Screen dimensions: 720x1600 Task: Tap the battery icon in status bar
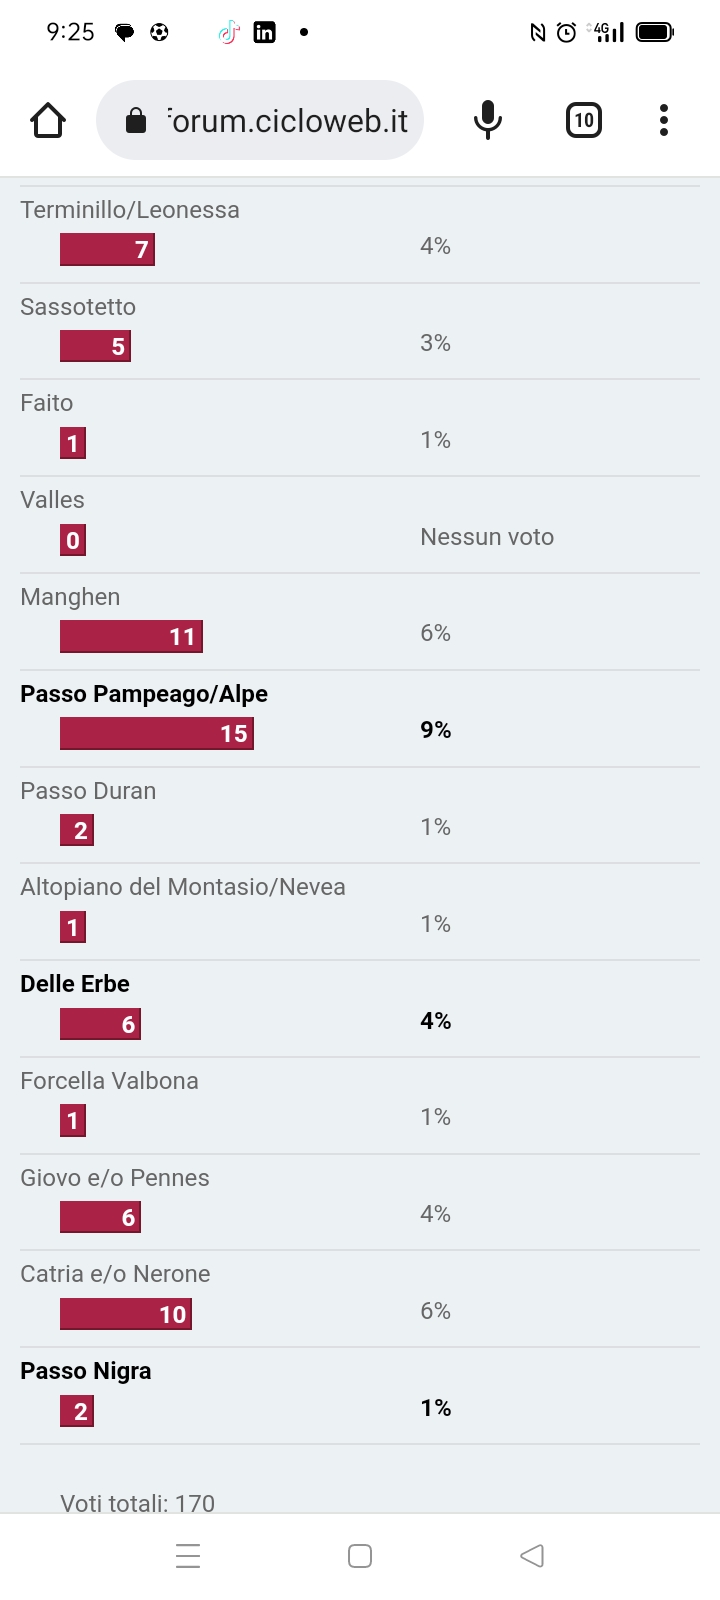655,32
